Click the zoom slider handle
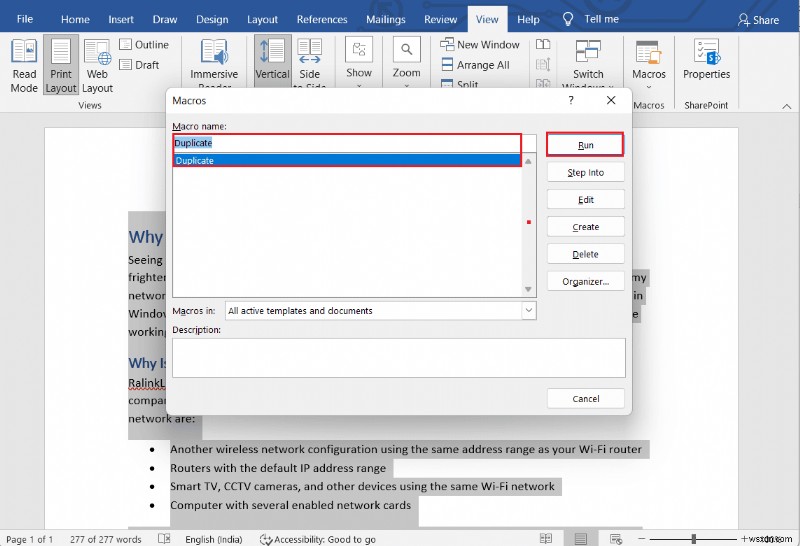The width and height of the screenshot is (800, 546). tap(694, 539)
